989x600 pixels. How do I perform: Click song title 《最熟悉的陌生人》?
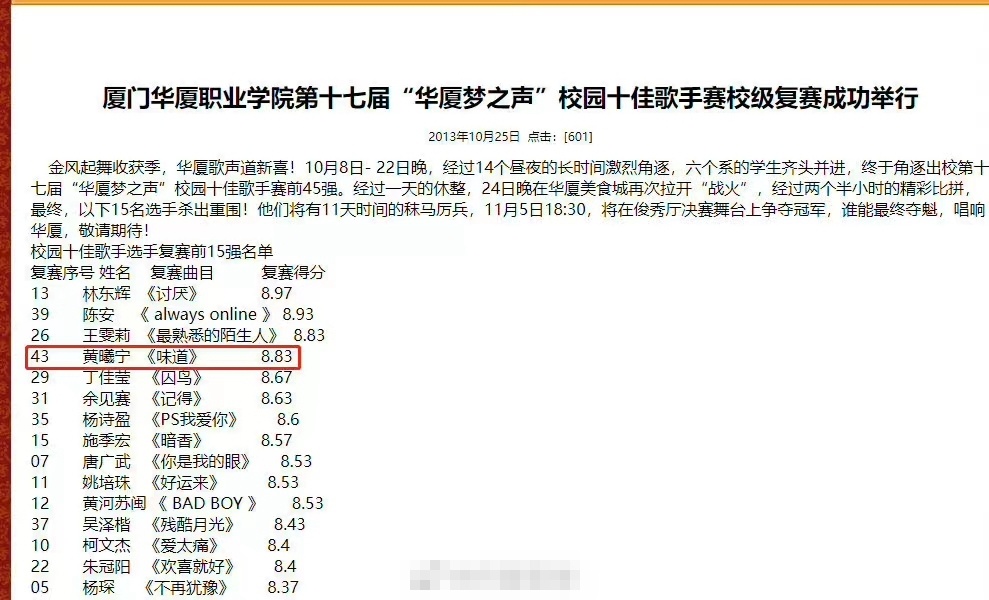tap(211, 335)
